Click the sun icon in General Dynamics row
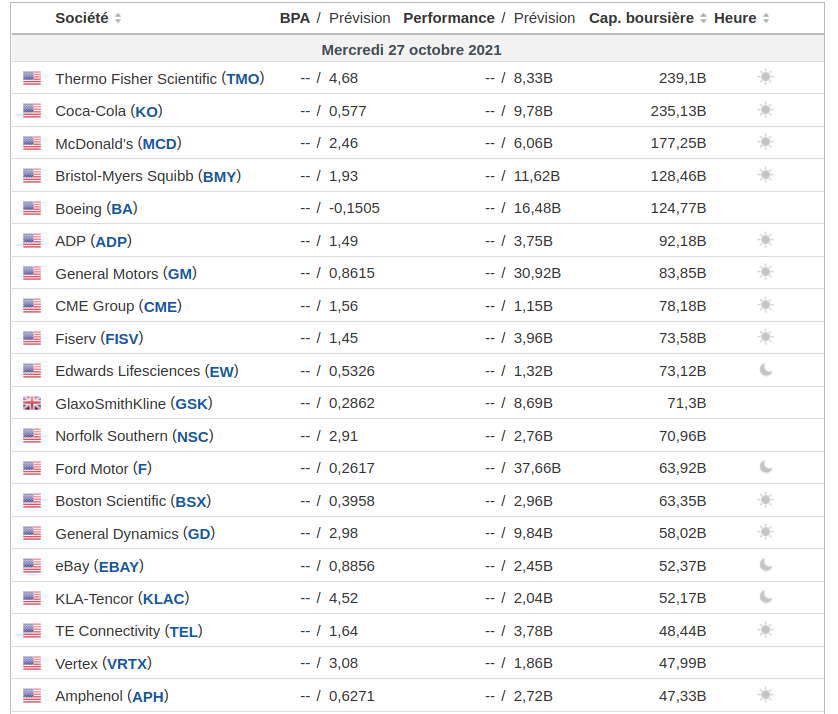 [x=765, y=532]
